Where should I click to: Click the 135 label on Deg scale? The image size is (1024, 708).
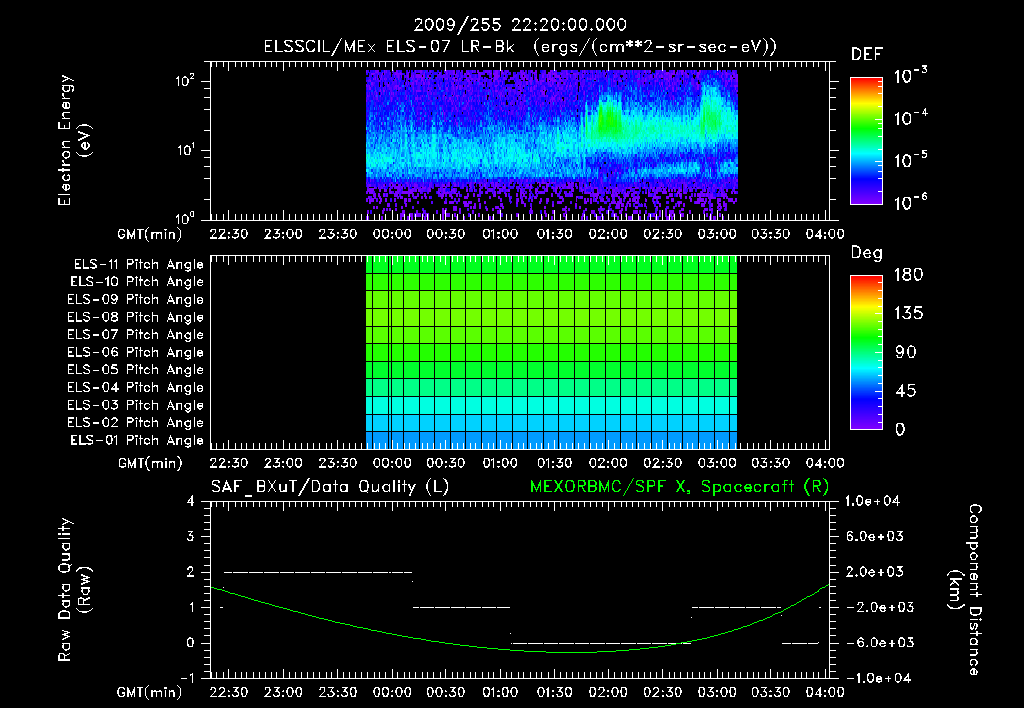coord(908,314)
